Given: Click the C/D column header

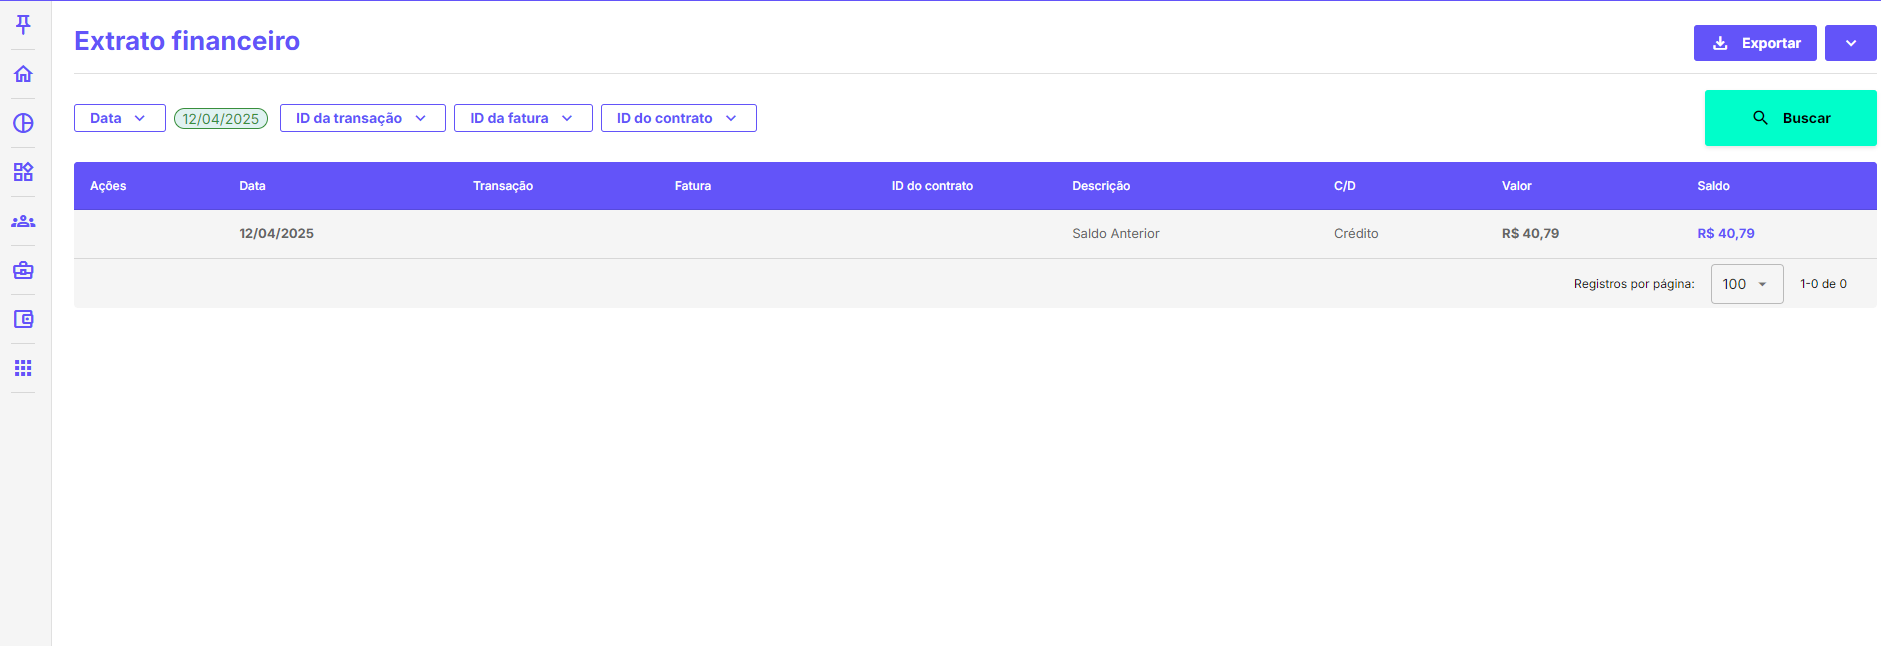Looking at the screenshot, I should coord(1345,186).
